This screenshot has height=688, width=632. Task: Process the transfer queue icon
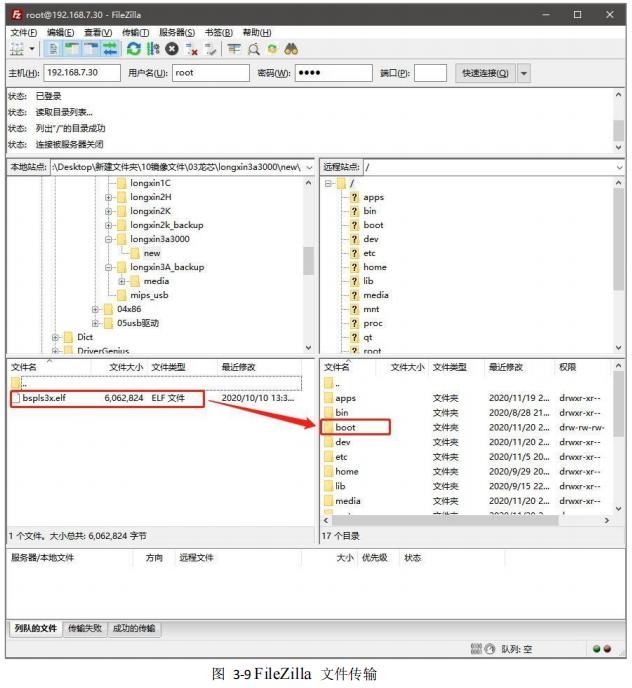pyautogui.click(x=153, y=49)
